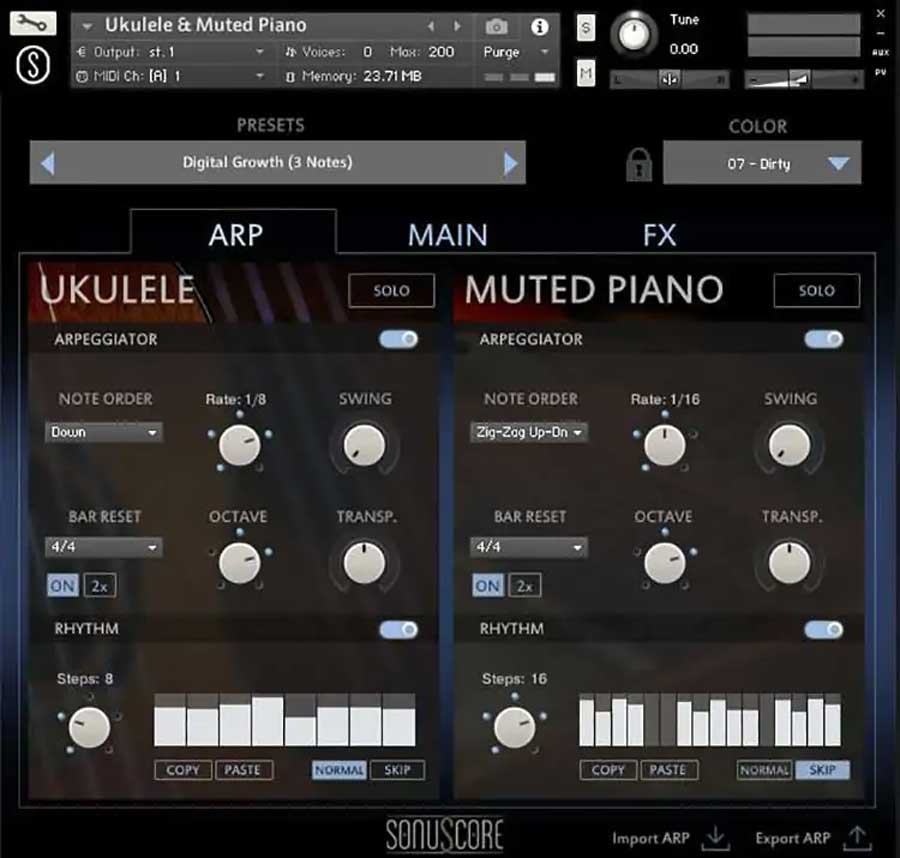
Task: Open Ukulele Bar Reset 4/4 dropdown
Action: (x=104, y=547)
